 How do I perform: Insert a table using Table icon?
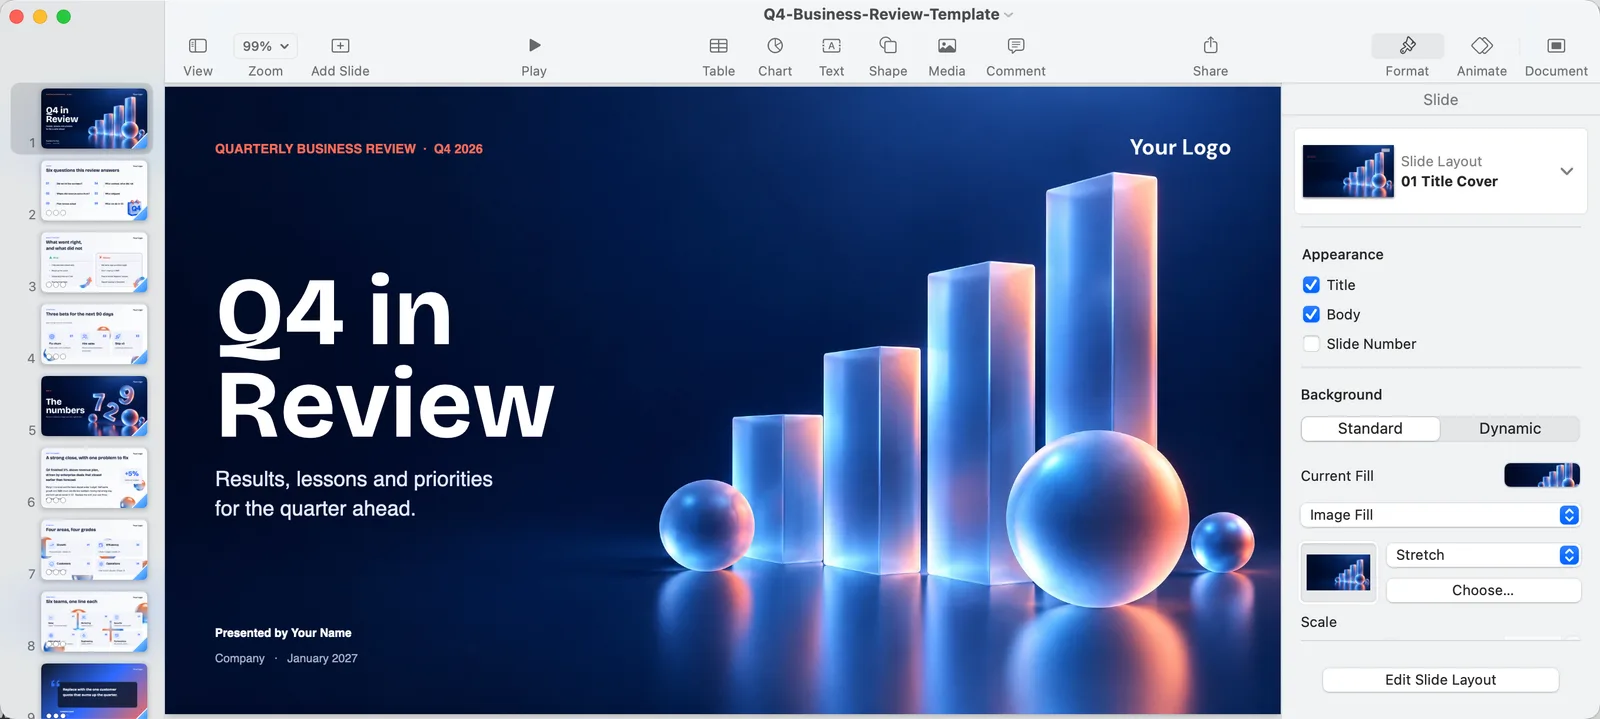point(718,46)
